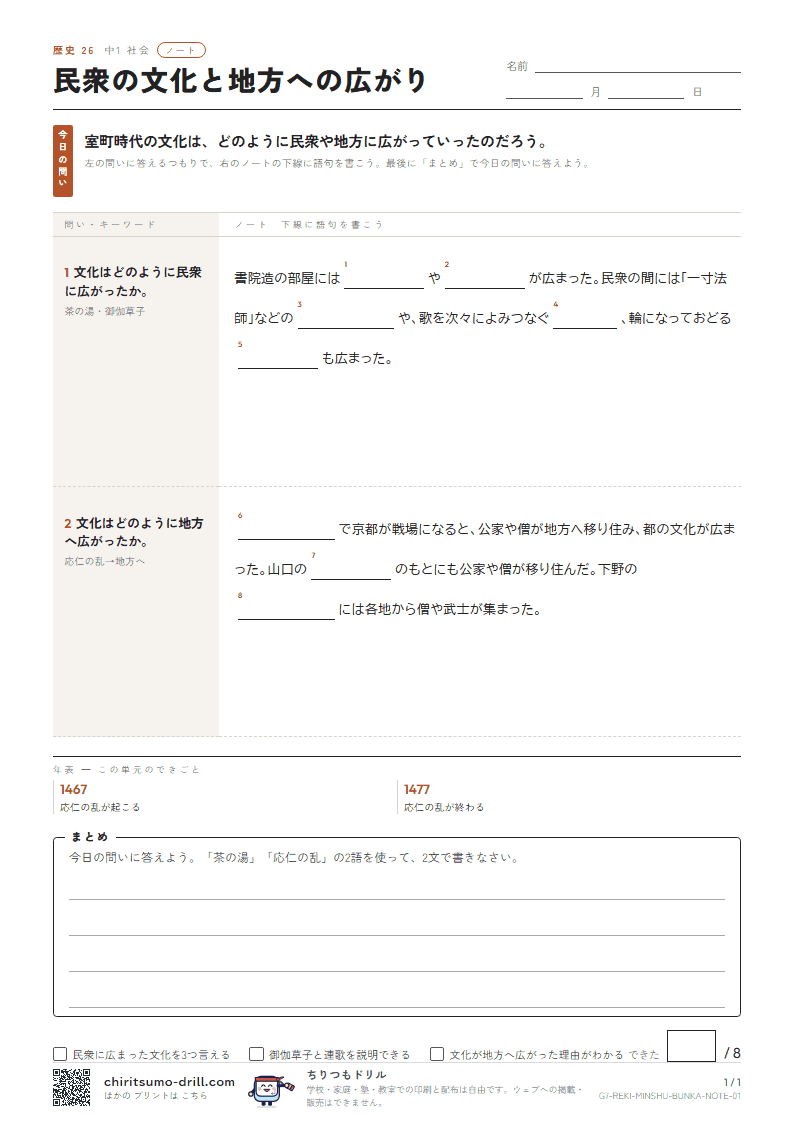The height and width of the screenshot is (1123, 794).
Task: Click the year 1477 in the timeline
Action: pos(417,789)
